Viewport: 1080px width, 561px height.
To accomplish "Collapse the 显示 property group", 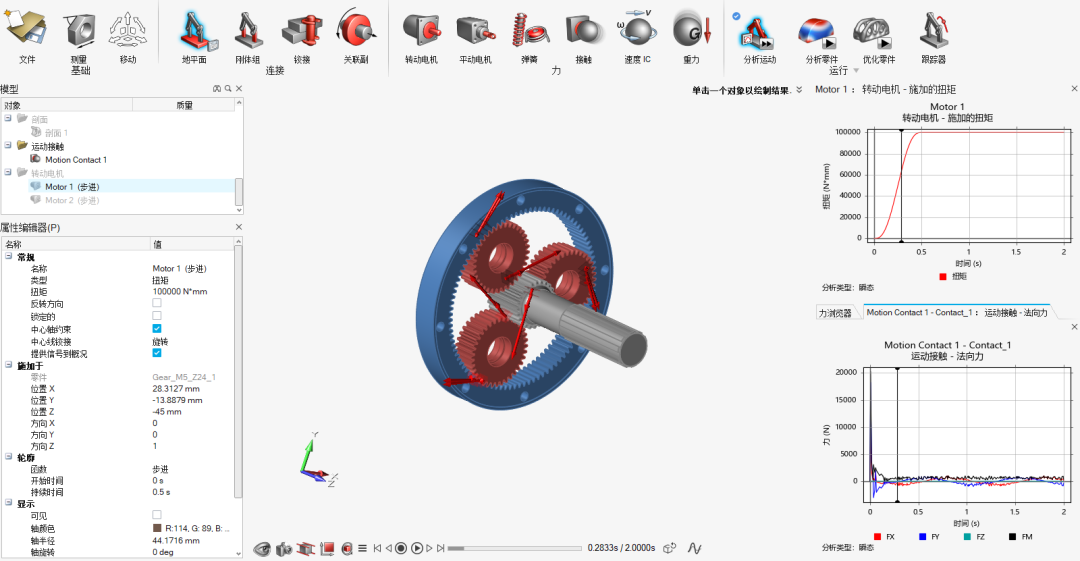I will click(9, 504).
